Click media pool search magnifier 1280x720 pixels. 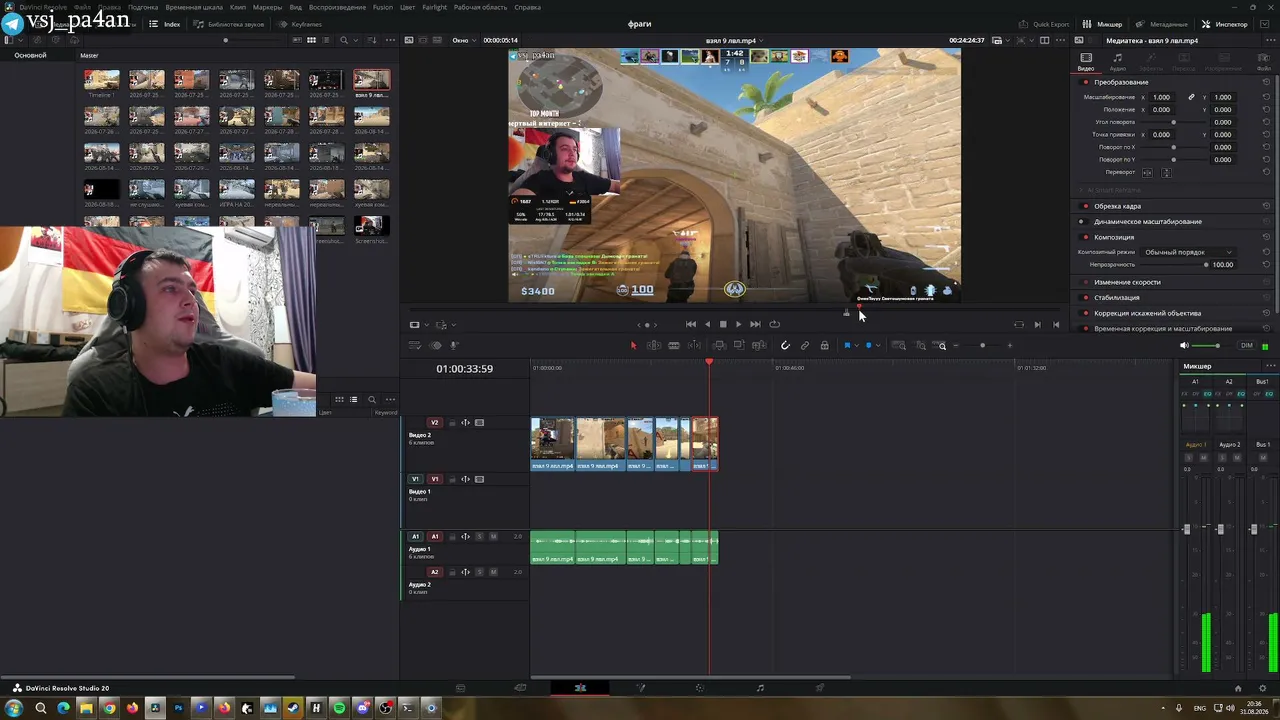pos(344,40)
